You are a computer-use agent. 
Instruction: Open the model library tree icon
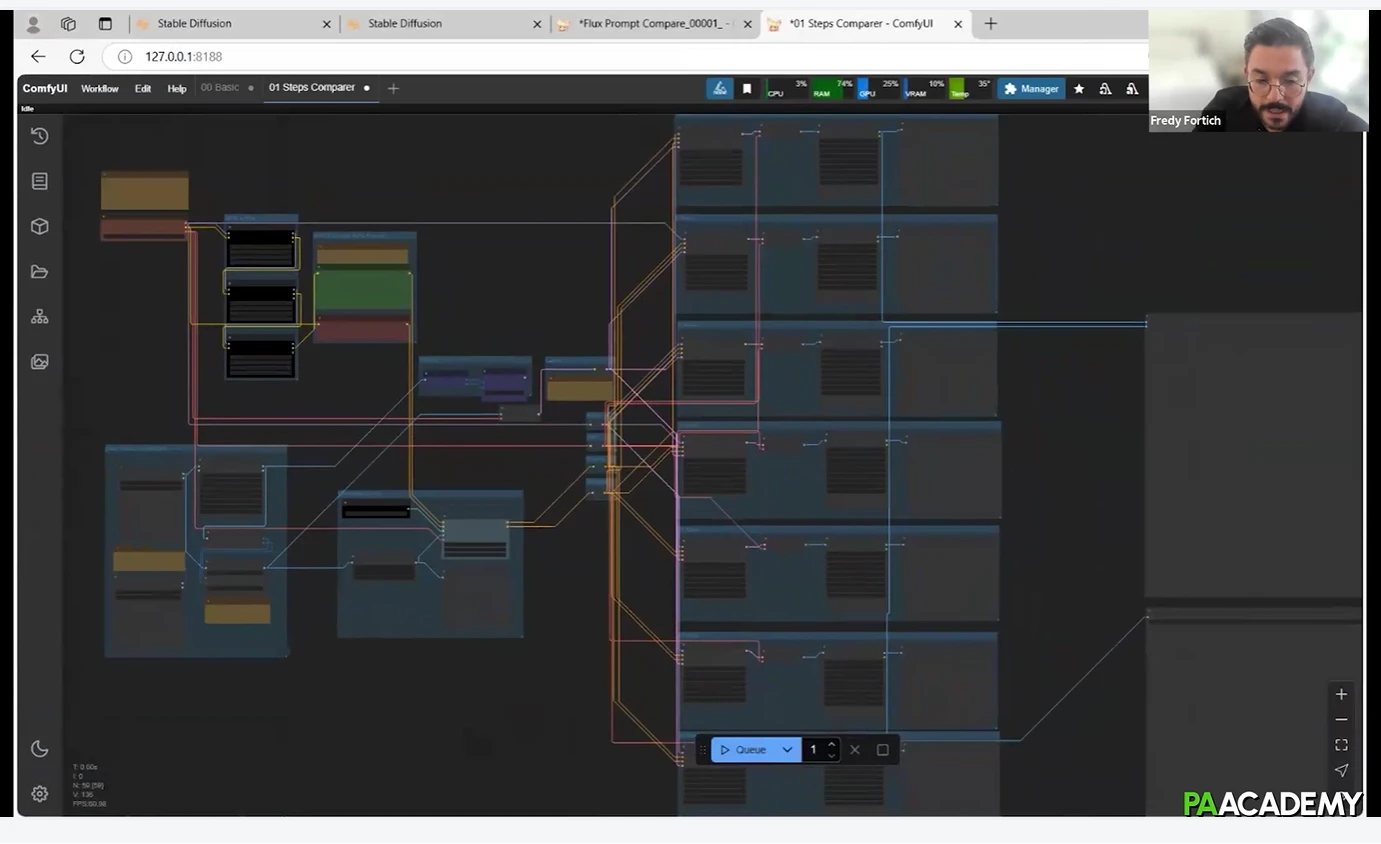(40, 317)
